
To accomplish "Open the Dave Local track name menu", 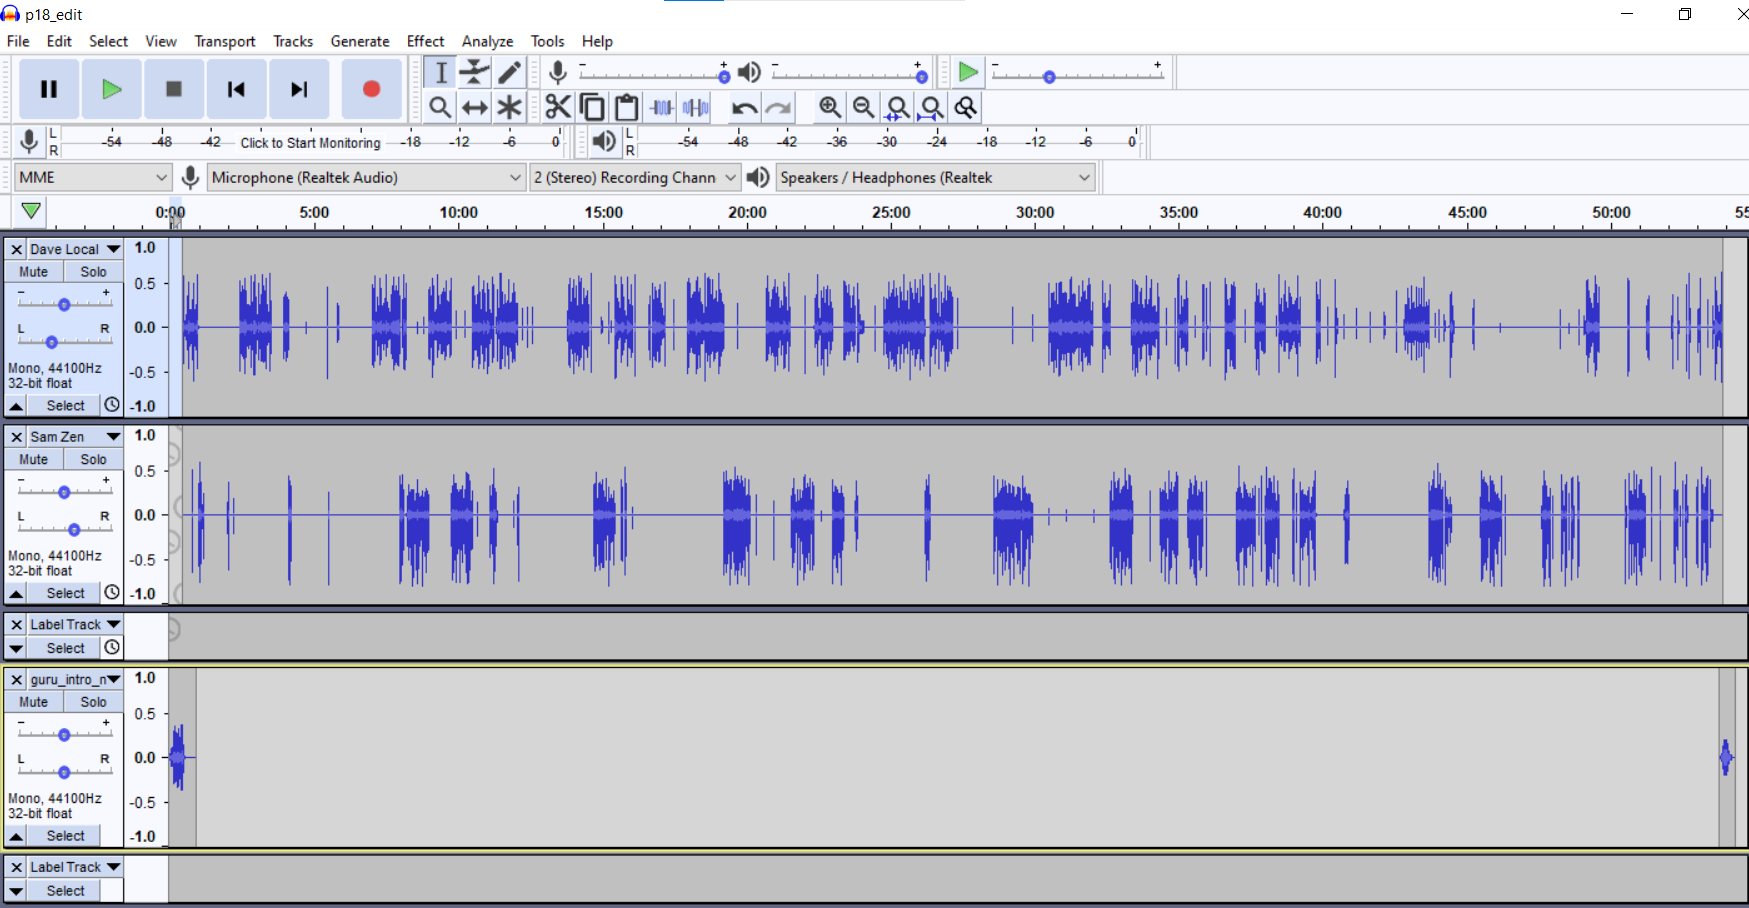I will tap(113, 249).
